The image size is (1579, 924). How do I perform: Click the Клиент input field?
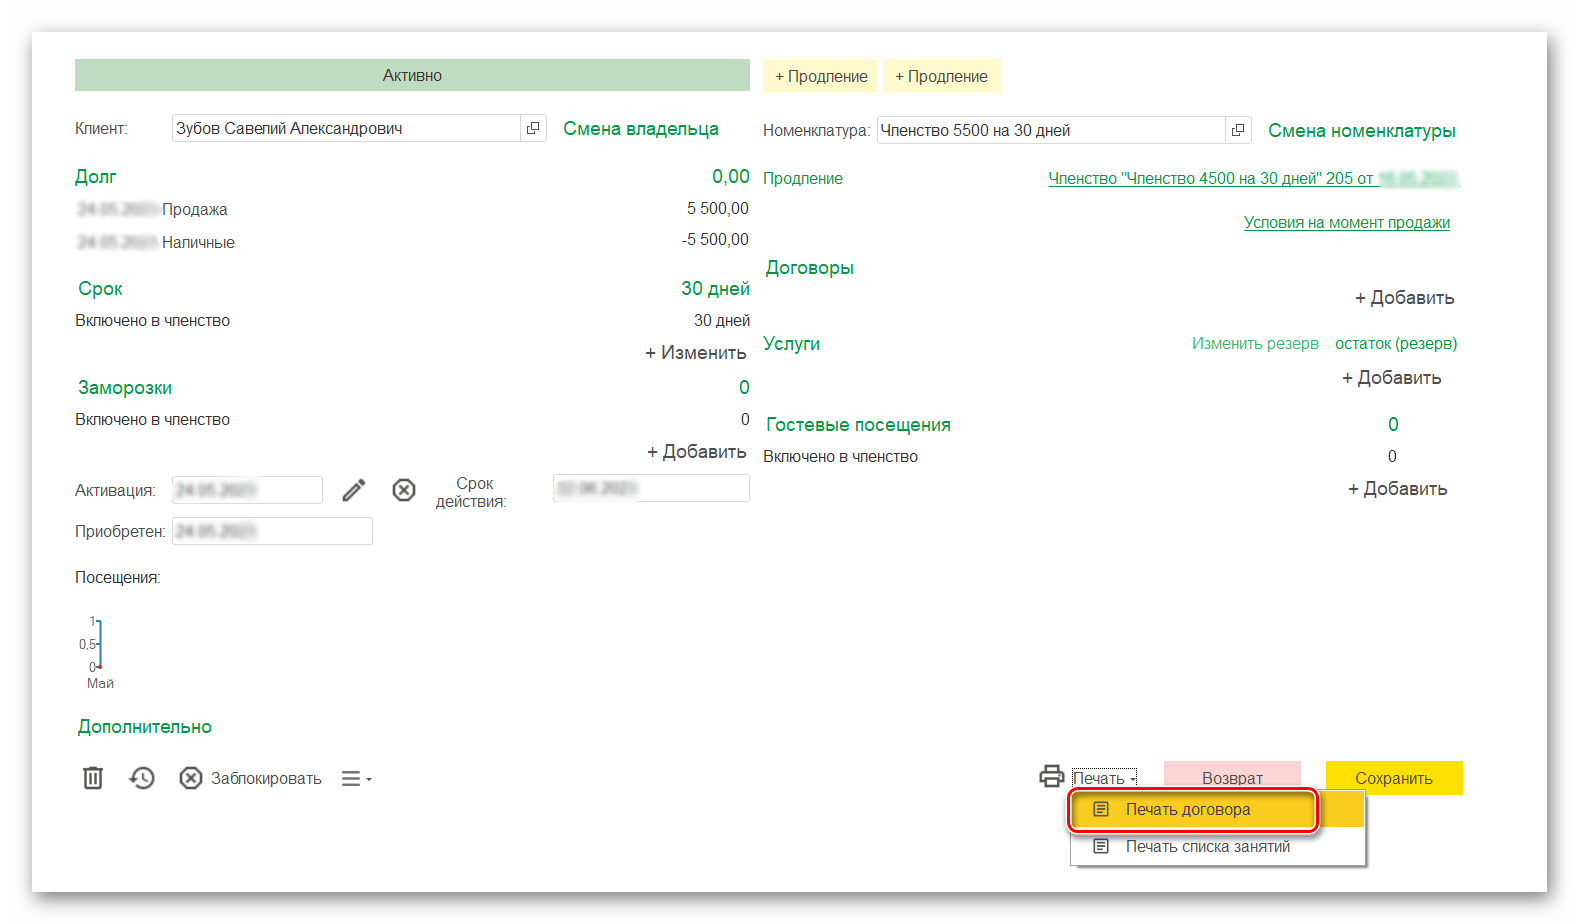pyautogui.click(x=346, y=128)
